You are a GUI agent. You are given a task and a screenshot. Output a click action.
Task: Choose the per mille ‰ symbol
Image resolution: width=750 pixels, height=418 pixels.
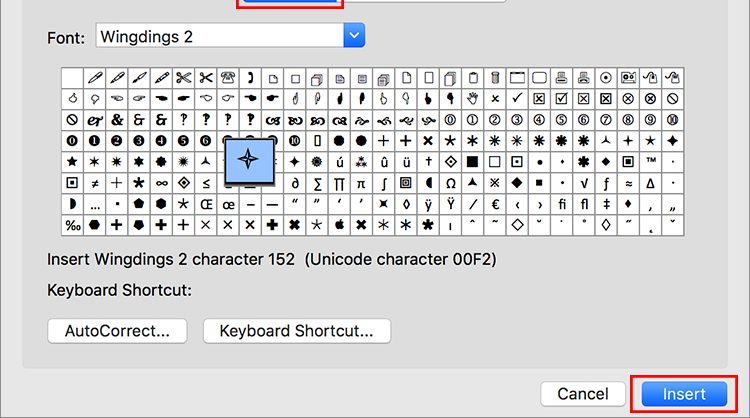tap(73, 225)
